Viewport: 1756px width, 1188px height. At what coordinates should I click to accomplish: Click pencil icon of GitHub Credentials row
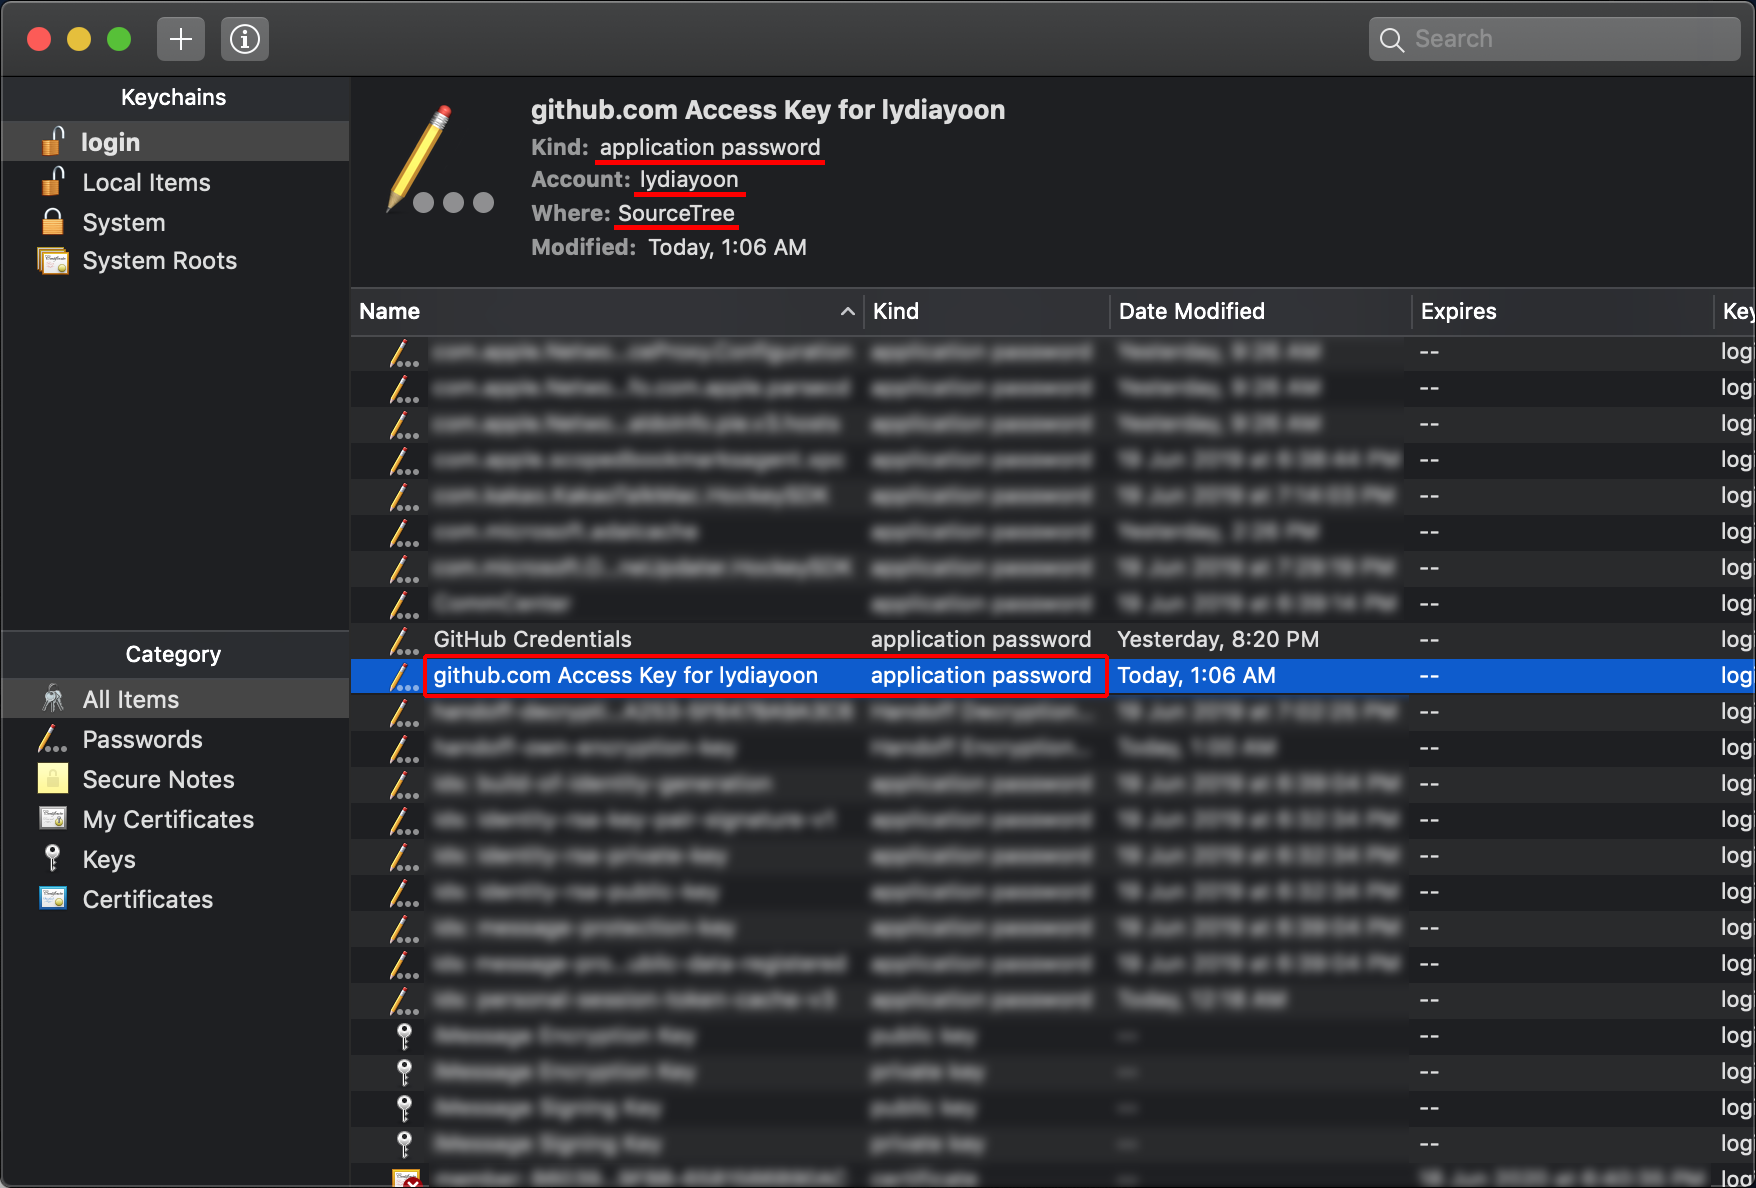point(403,639)
